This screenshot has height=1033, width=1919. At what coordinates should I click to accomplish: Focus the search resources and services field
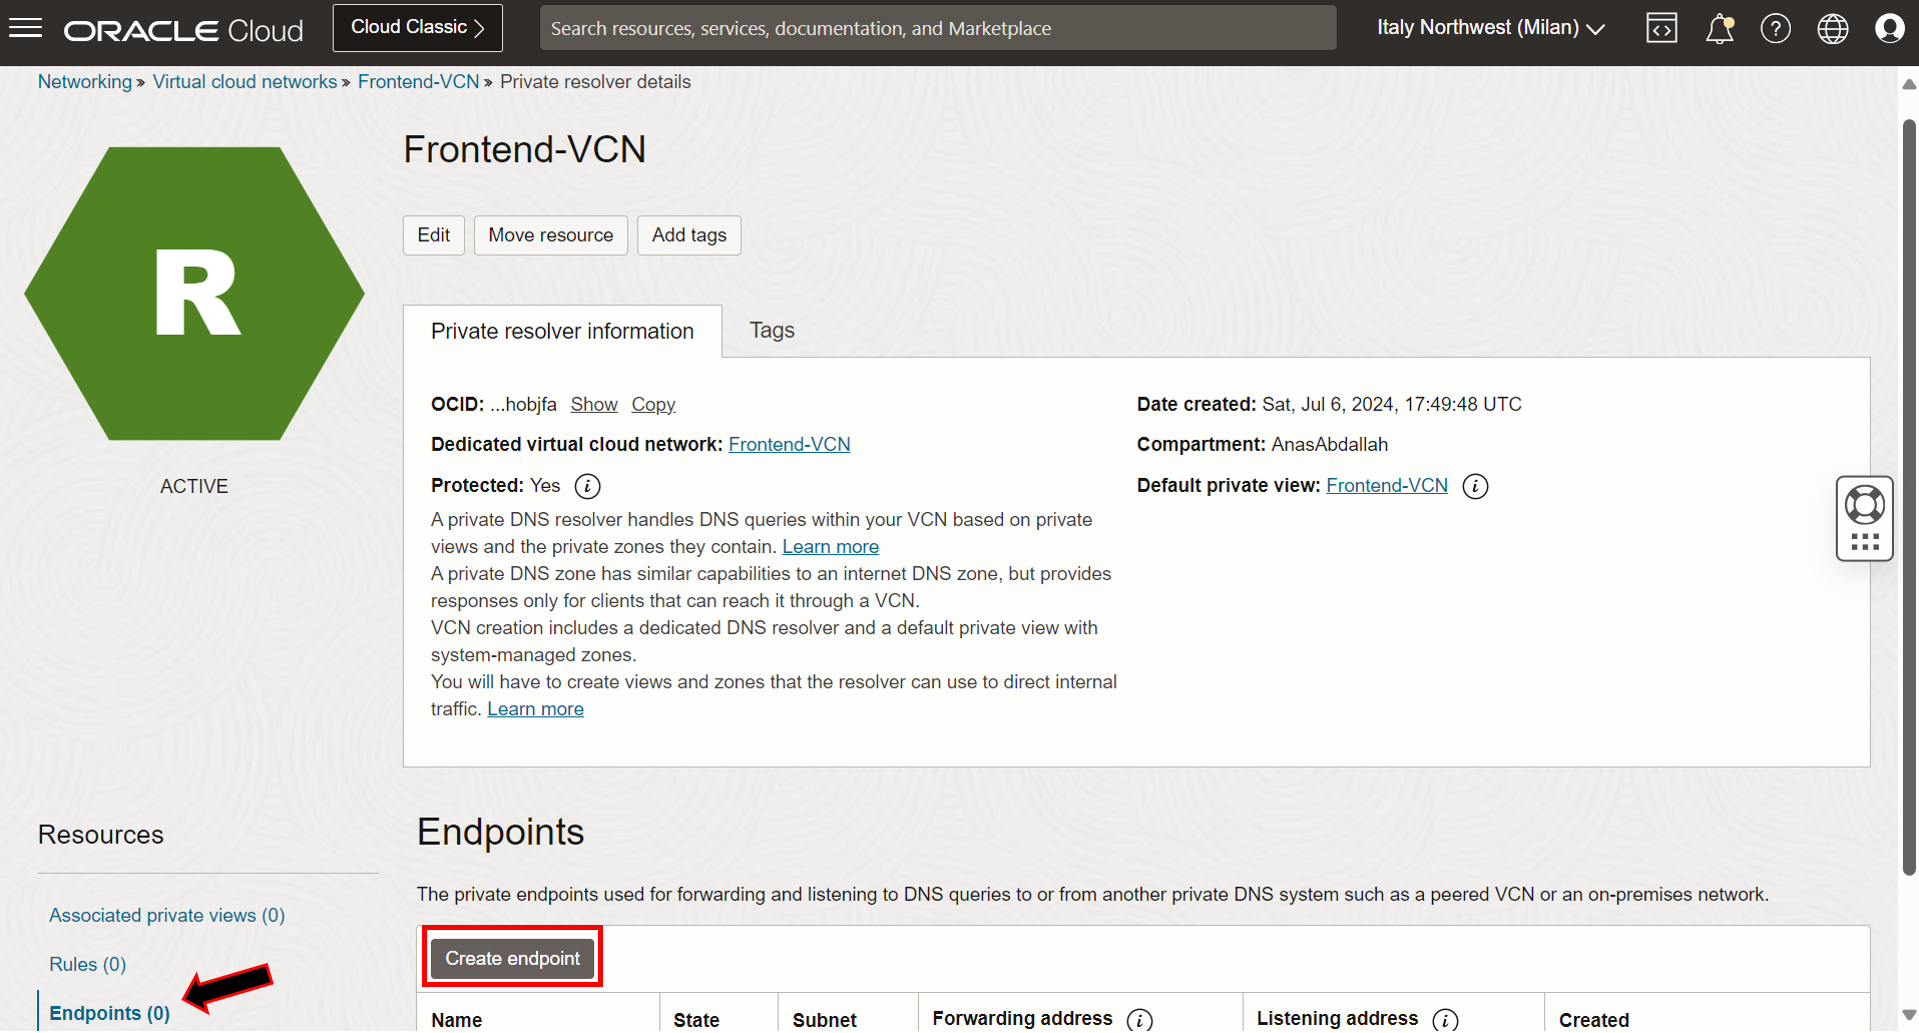click(938, 28)
